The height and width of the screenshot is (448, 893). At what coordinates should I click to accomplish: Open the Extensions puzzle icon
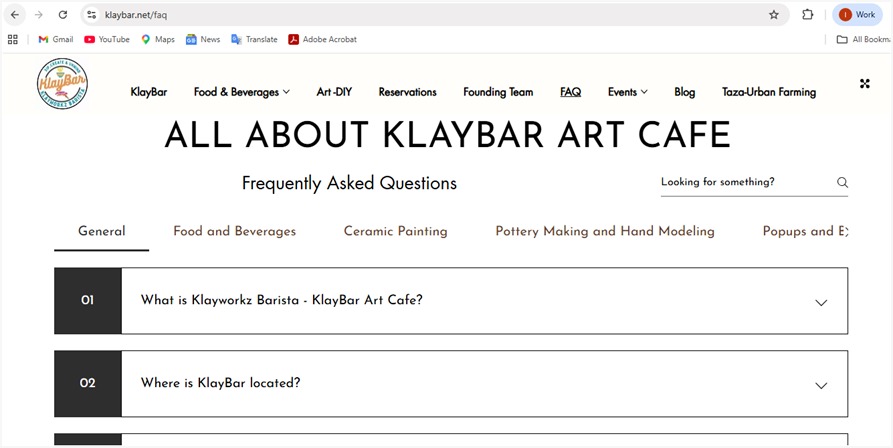[808, 15]
